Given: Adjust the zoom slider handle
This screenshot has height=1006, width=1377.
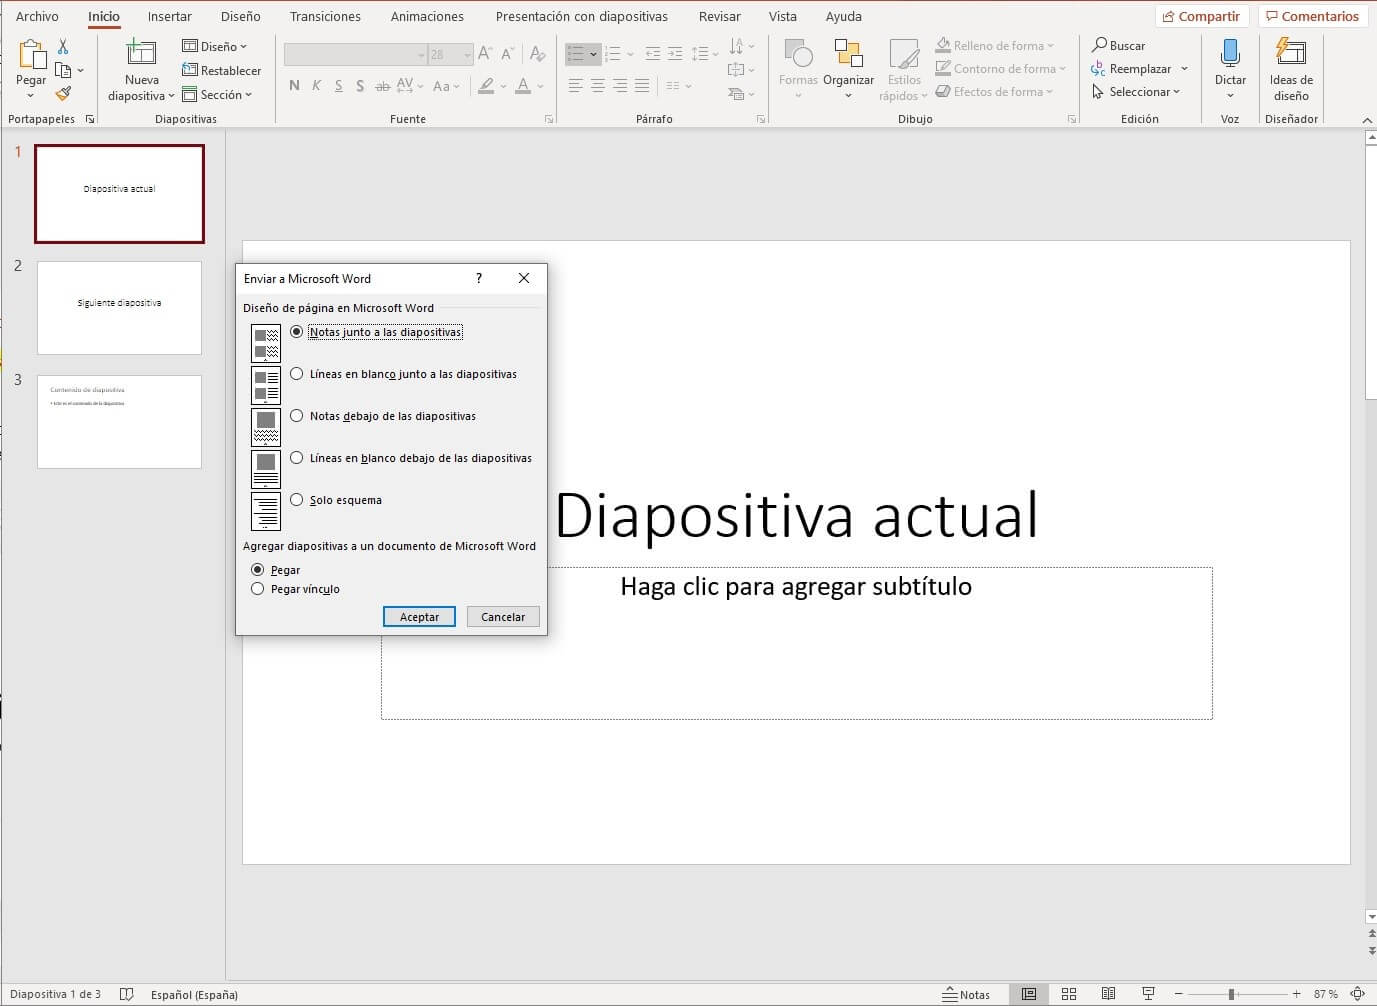Looking at the screenshot, I should (x=1231, y=994).
